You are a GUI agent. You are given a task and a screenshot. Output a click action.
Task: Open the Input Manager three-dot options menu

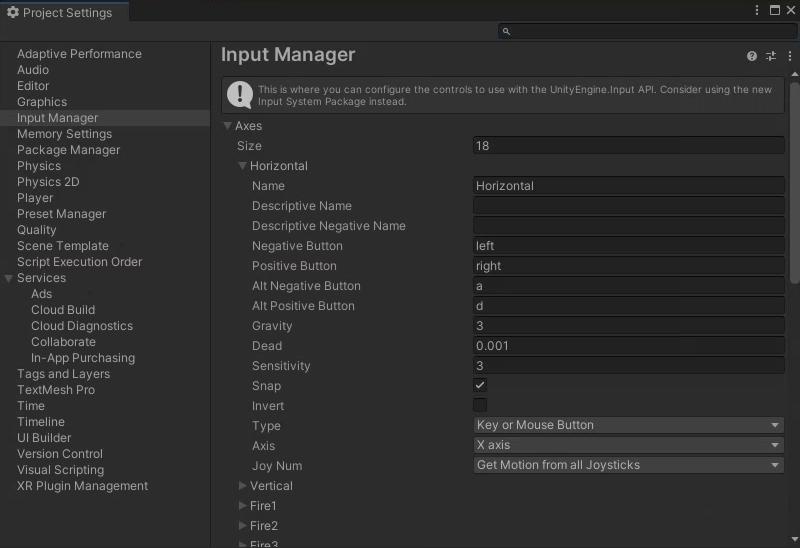(x=790, y=56)
